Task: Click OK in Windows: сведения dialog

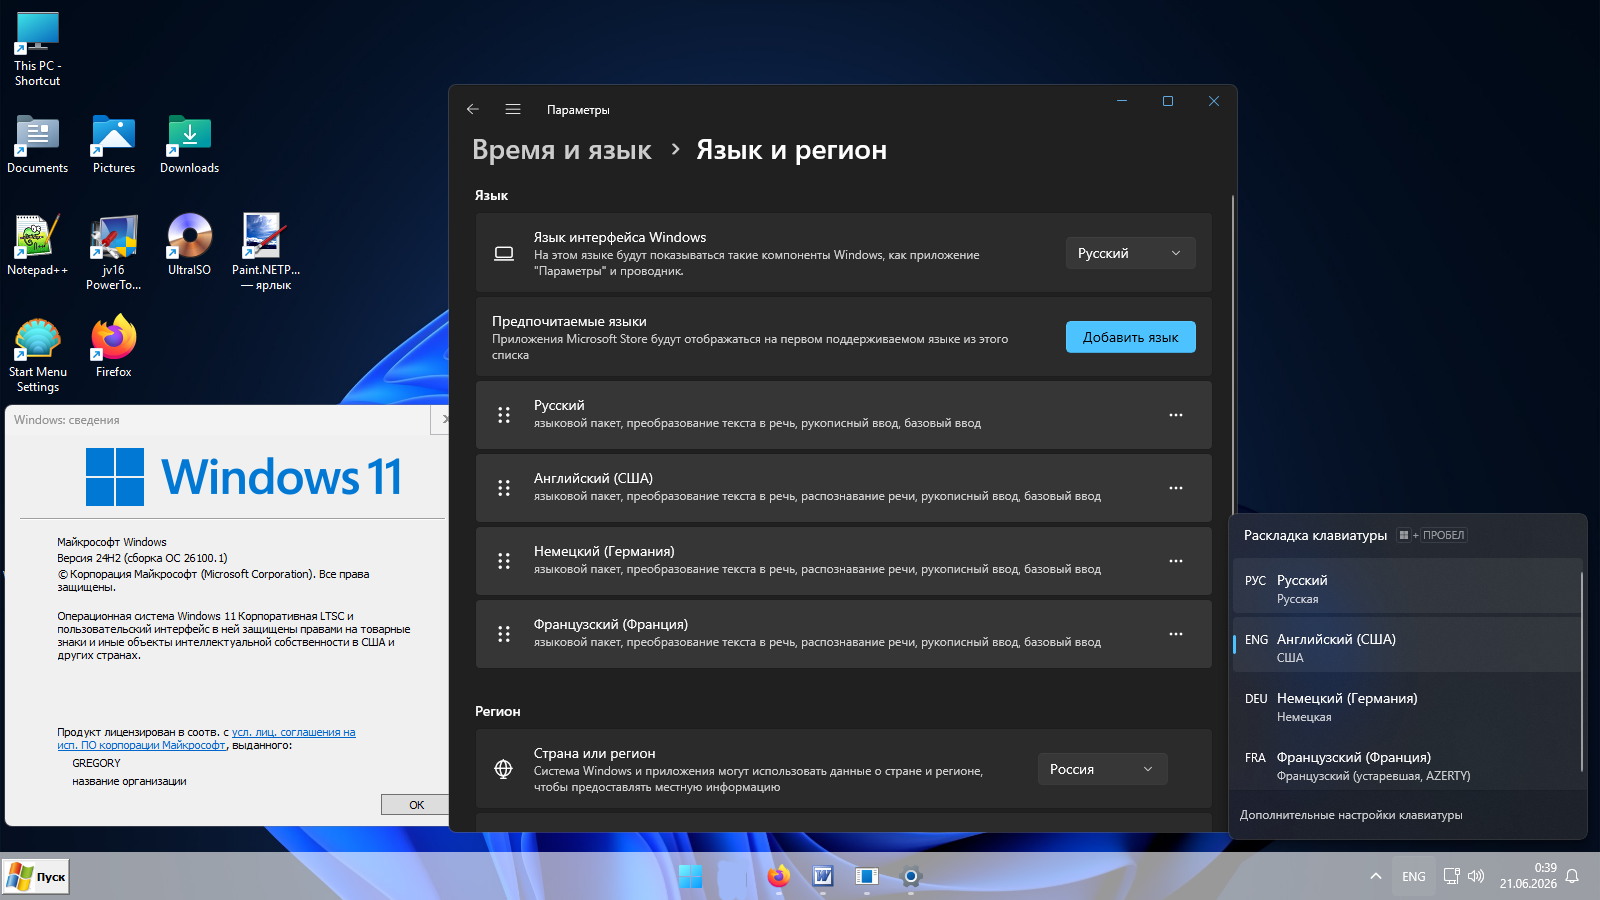Action: [416, 805]
